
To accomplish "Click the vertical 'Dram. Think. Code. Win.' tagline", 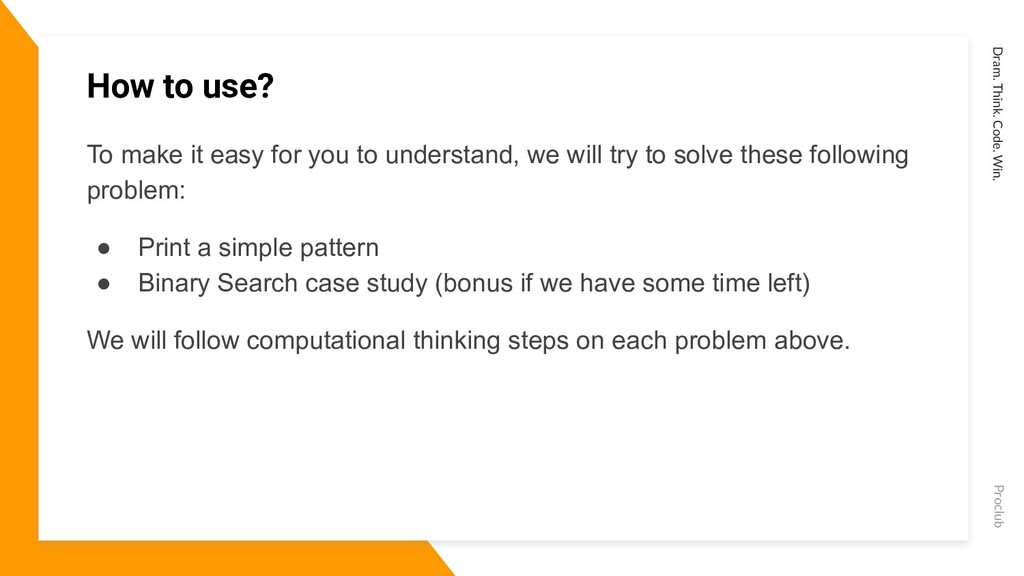I will pos(997,114).
